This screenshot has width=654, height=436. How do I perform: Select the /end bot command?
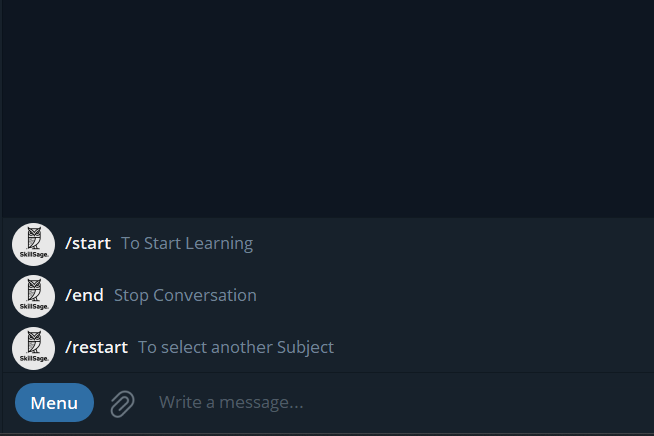84,296
